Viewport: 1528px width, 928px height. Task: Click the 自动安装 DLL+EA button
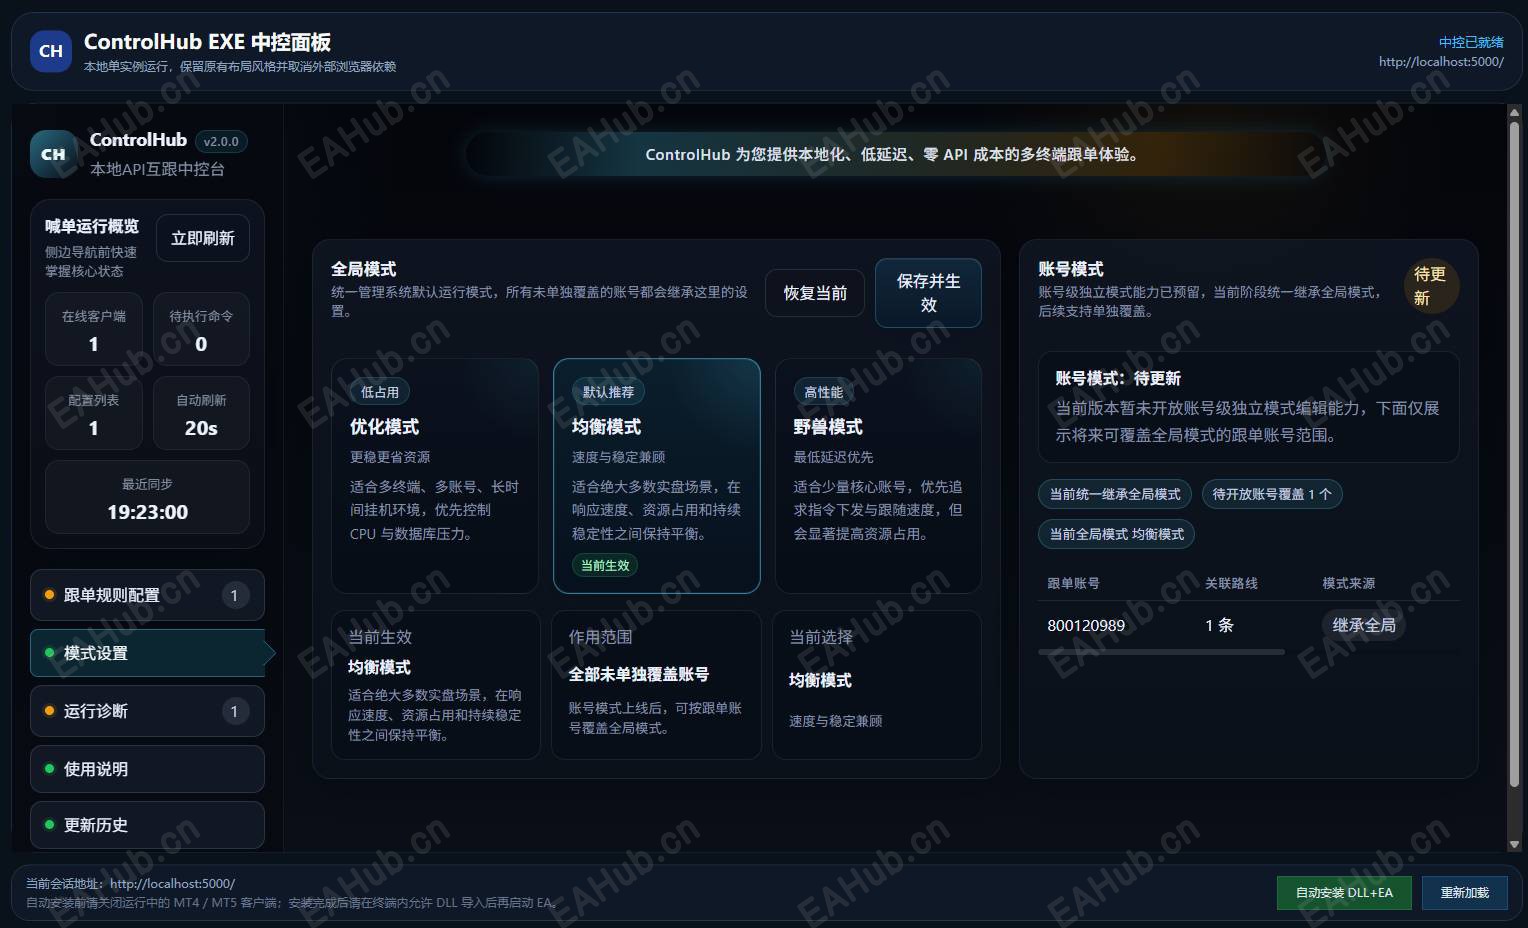pyautogui.click(x=1344, y=892)
